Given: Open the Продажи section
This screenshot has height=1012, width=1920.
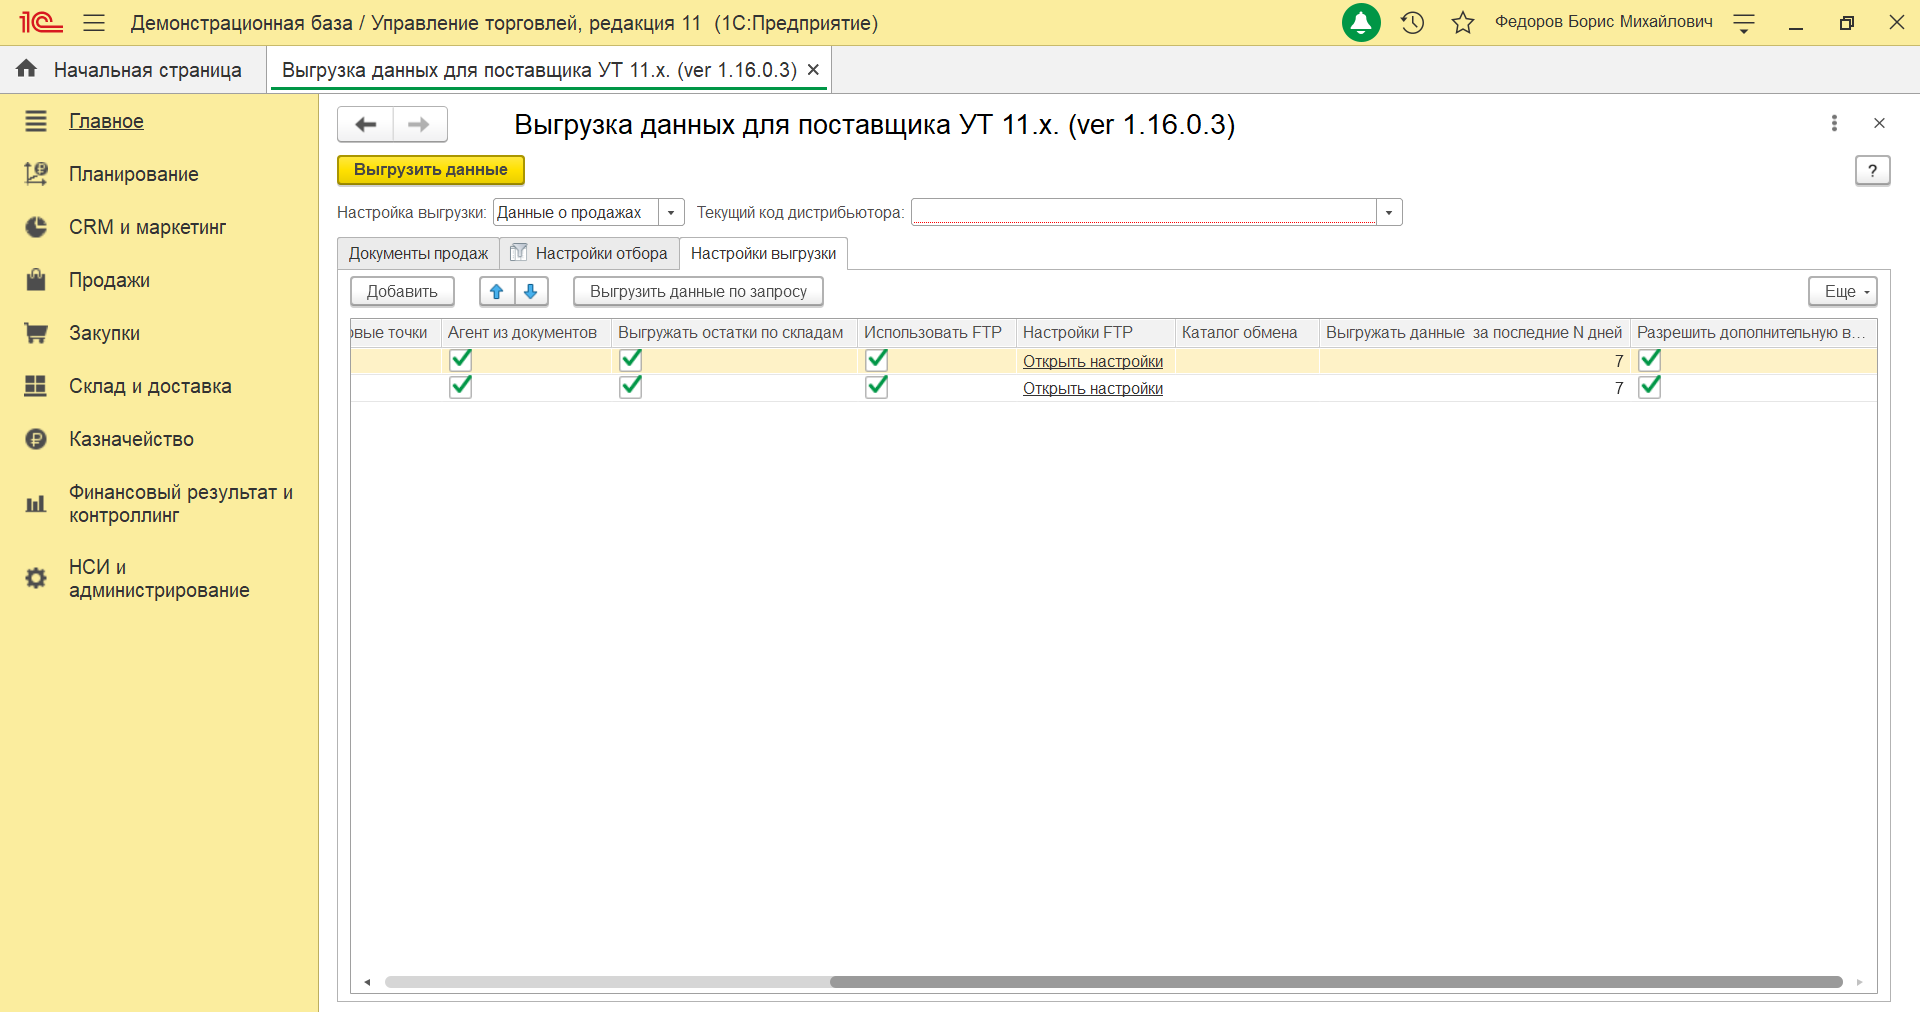Looking at the screenshot, I should pyautogui.click(x=109, y=280).
